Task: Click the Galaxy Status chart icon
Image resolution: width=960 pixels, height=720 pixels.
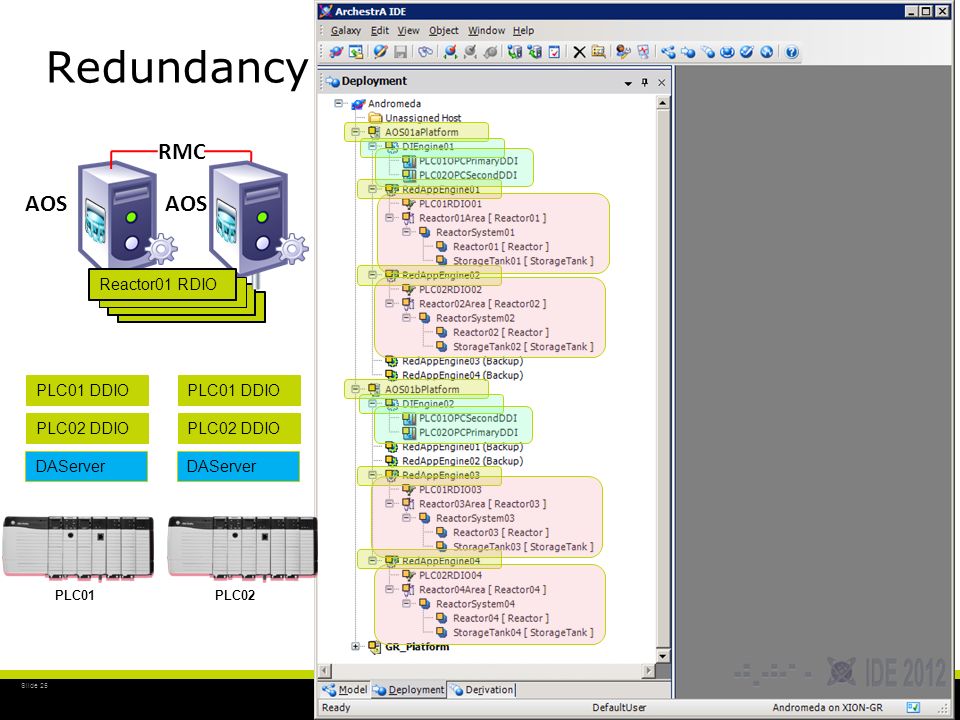Action: 643,52
